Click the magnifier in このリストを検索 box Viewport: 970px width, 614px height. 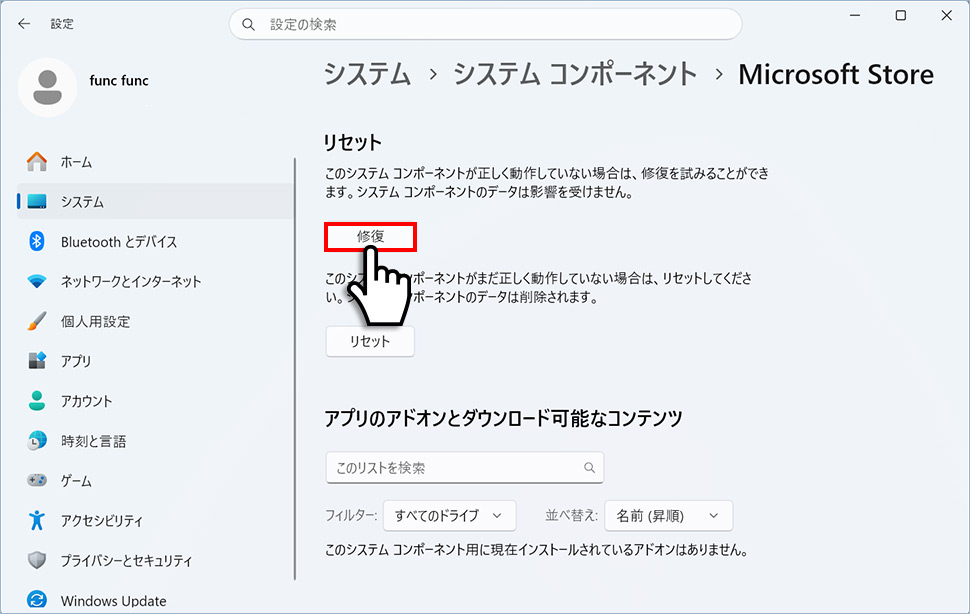point(590,467)
